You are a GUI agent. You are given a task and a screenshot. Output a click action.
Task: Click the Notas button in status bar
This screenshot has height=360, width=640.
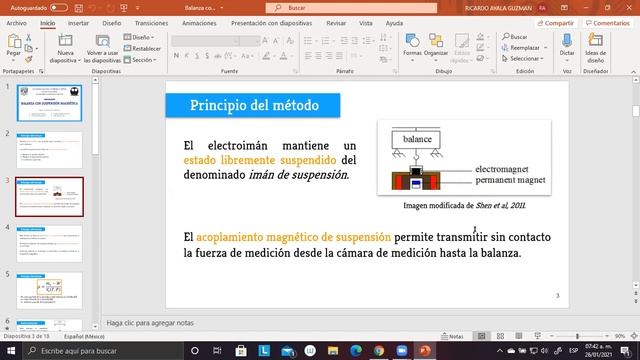(452, 336)
